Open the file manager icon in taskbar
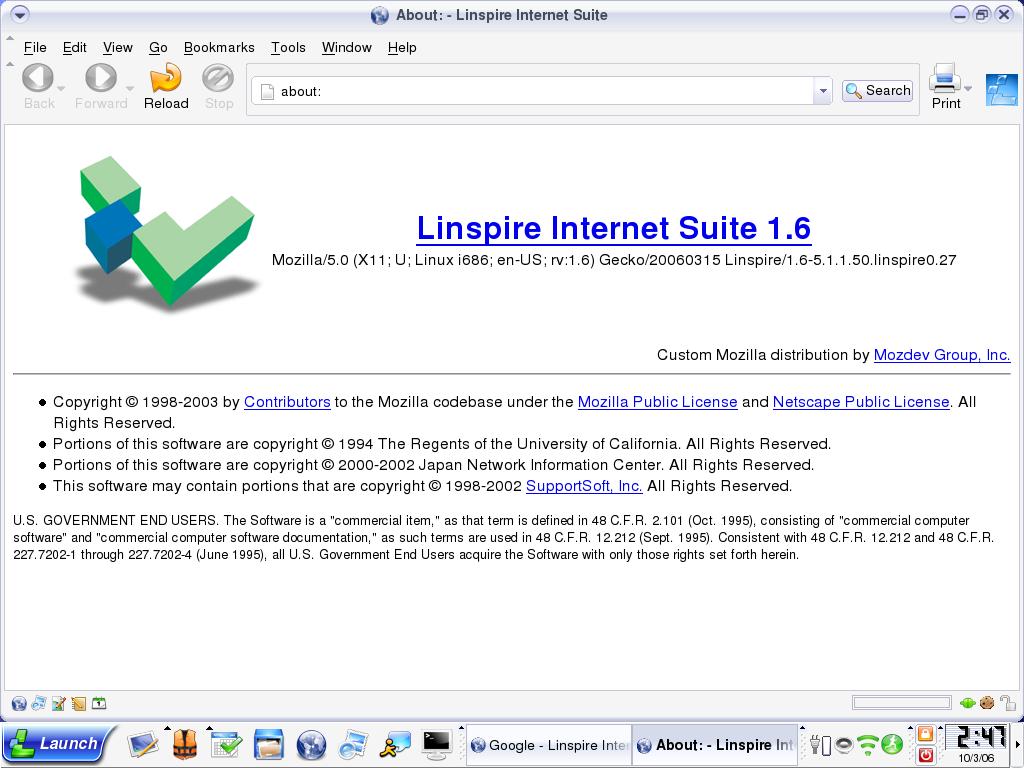The width and height of the screenshot is (1024, 768). pos(269,744)
